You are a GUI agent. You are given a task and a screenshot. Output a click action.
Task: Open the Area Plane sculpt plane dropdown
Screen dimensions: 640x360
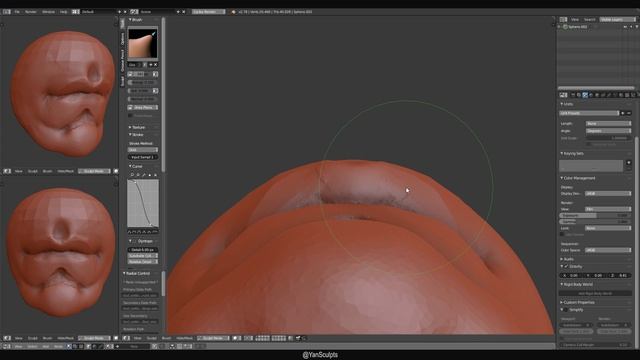coord(142,107)
